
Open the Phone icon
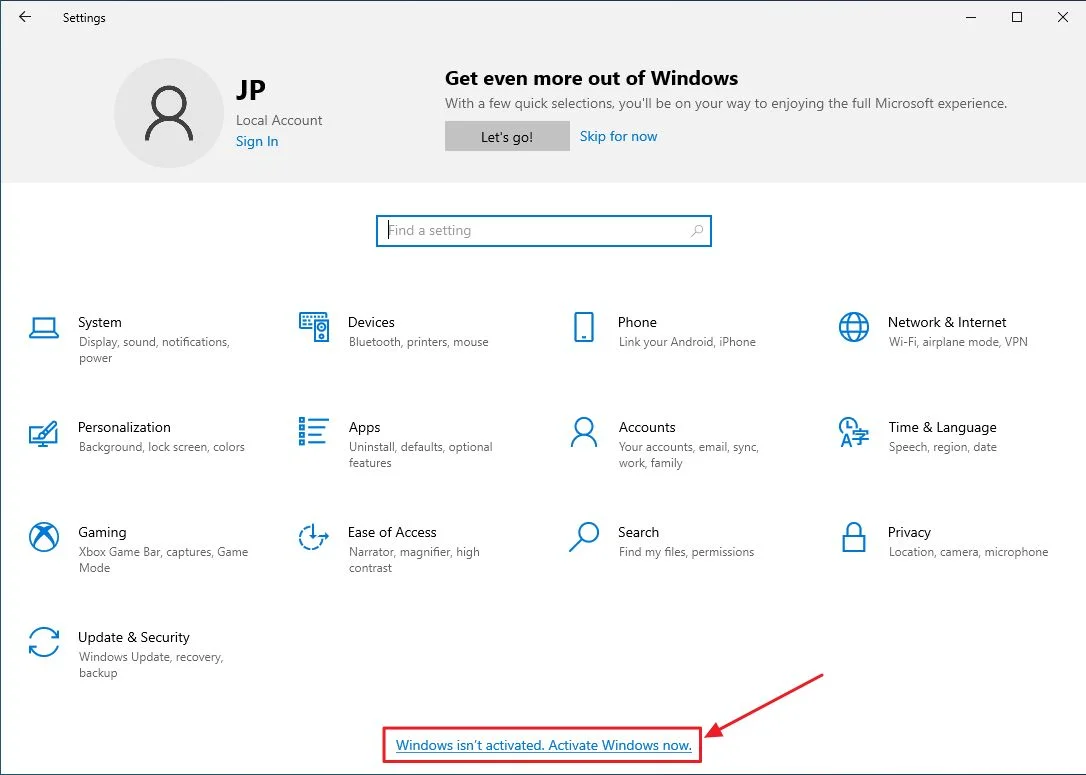[x=584, y=327]
